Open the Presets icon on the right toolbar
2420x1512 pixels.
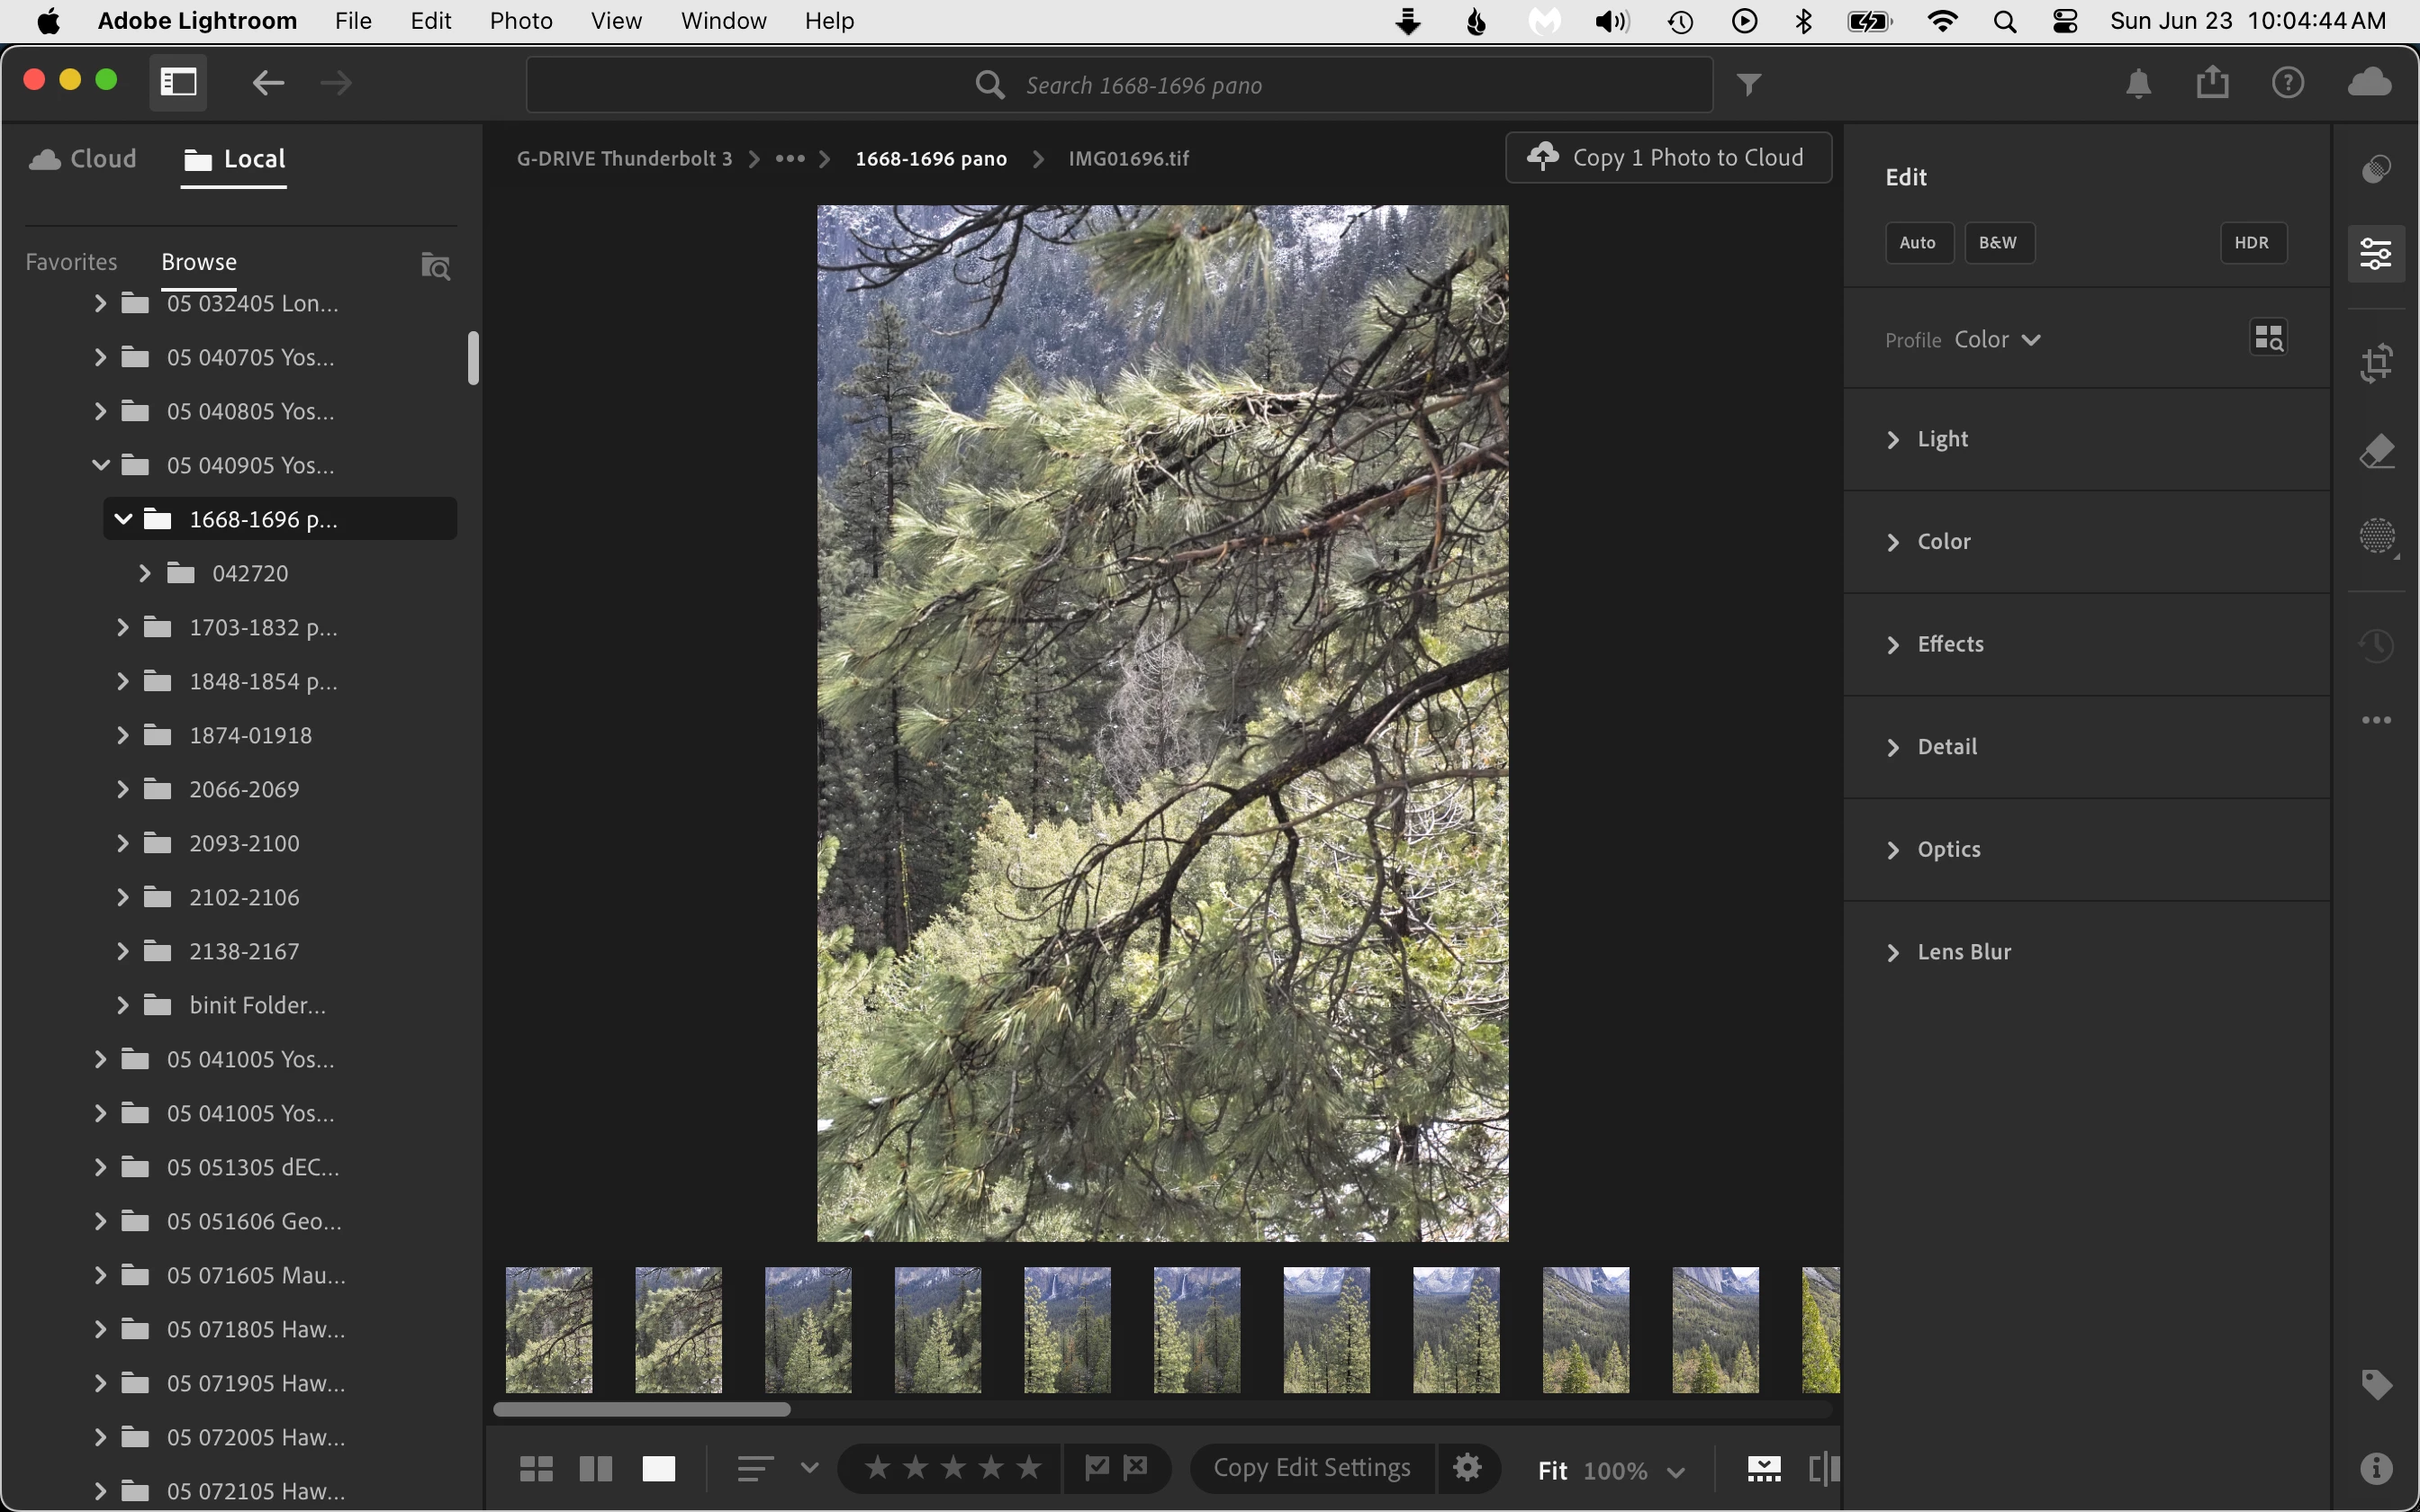(2376, 169)
